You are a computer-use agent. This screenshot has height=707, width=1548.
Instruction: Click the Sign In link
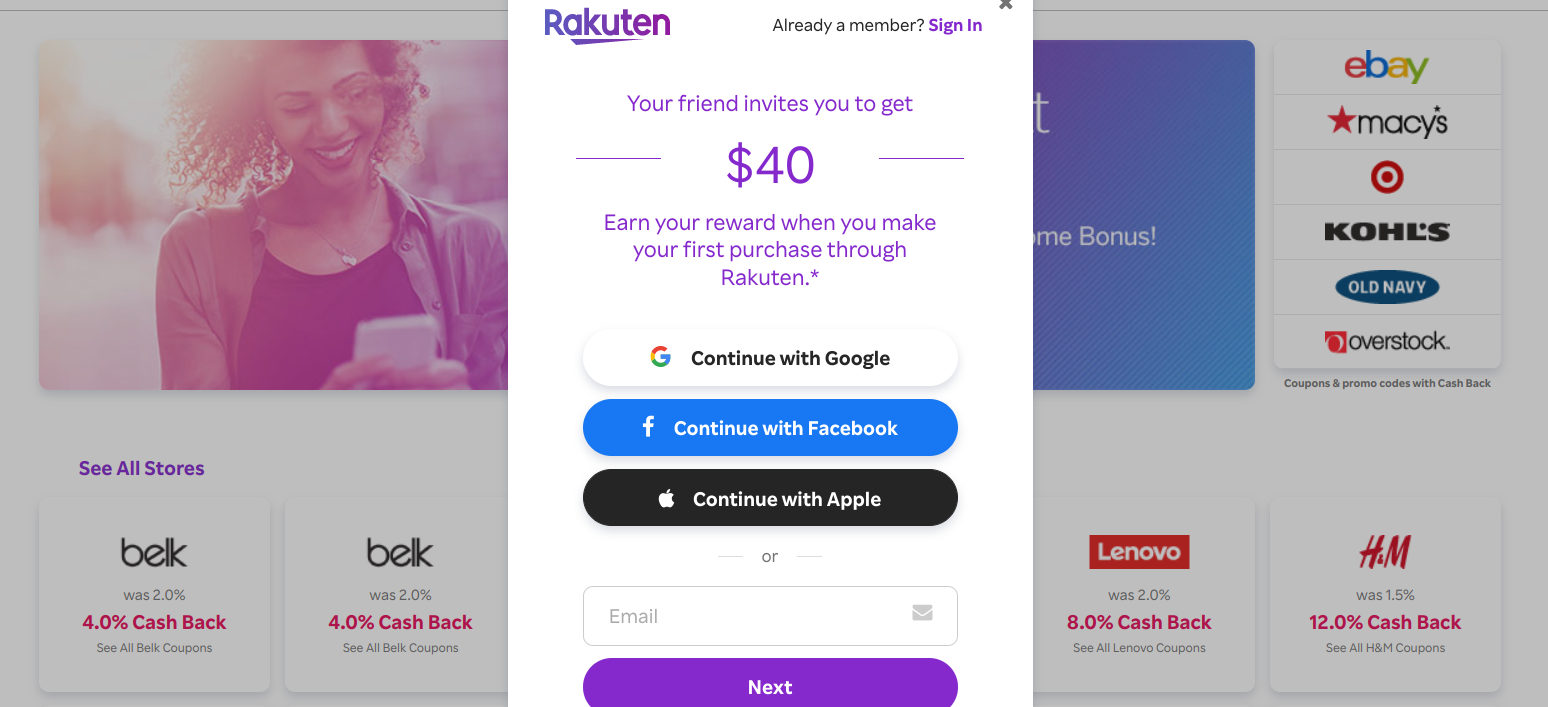(x=955, y=25)
